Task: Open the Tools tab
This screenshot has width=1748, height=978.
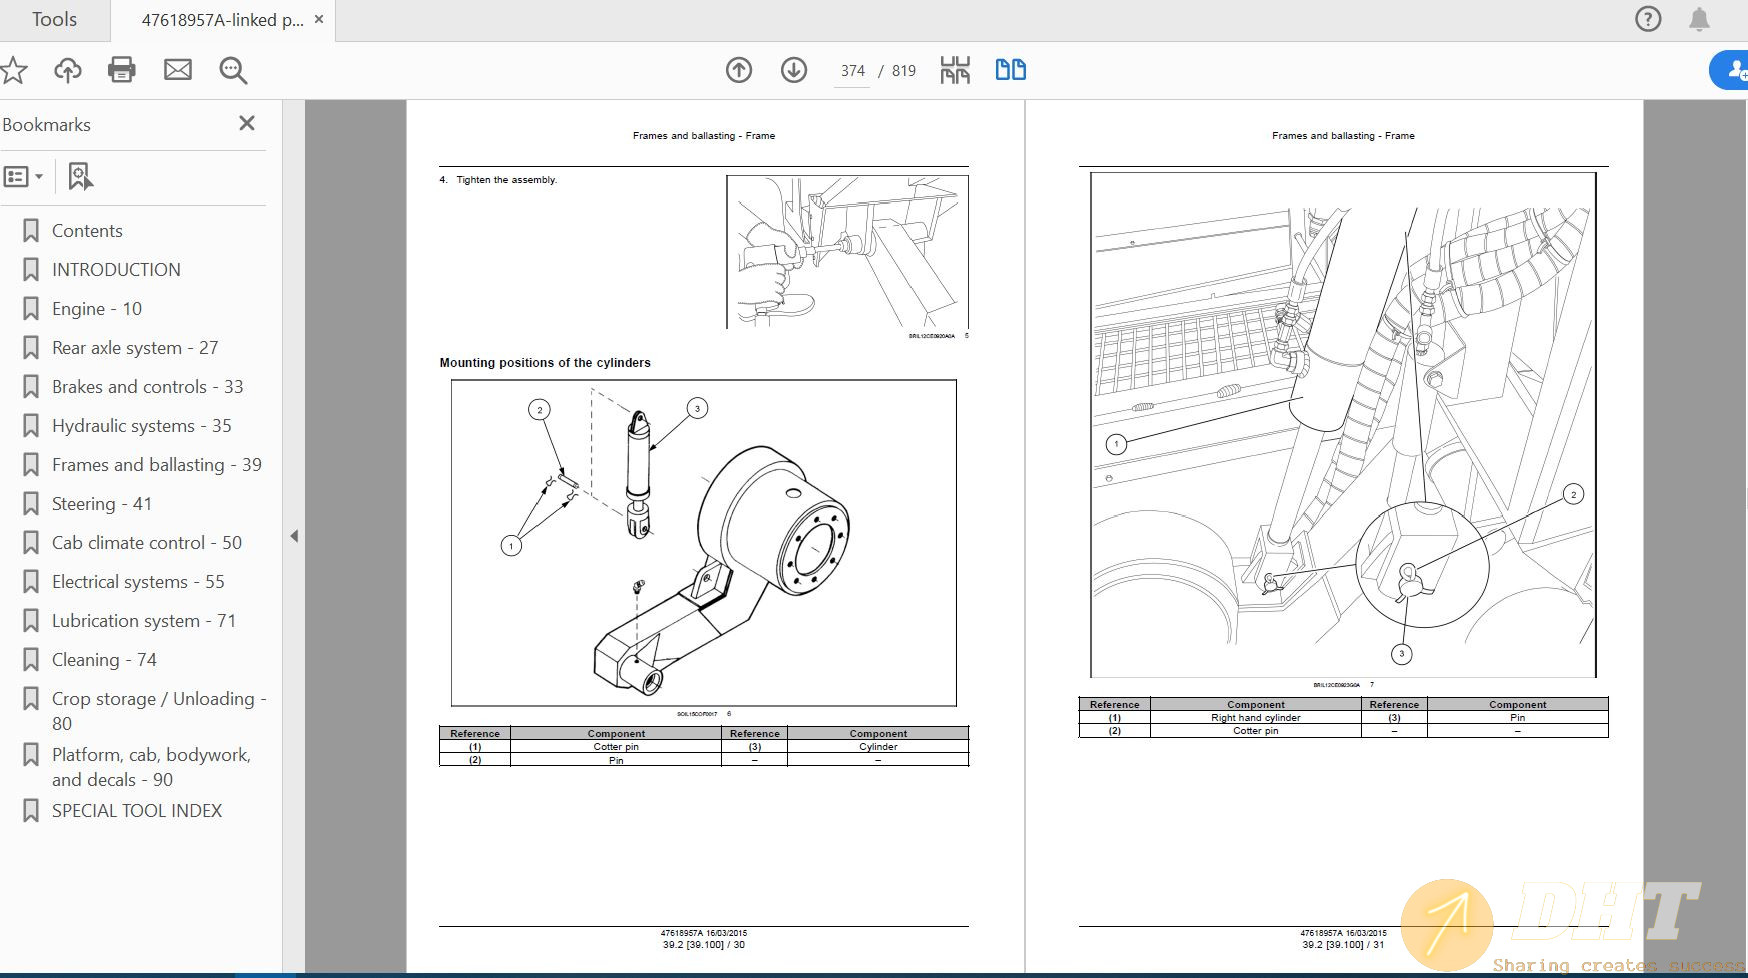Action: click(x=54, y=20)
